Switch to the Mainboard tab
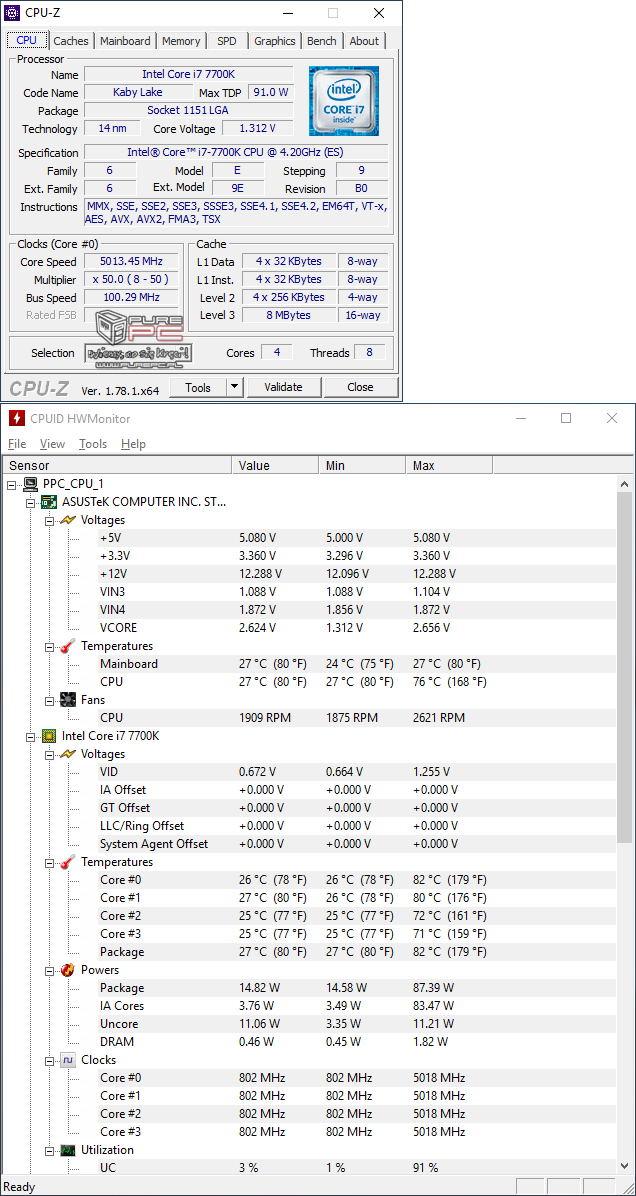The image size is (636, 1196). click(x=125, y=41)
